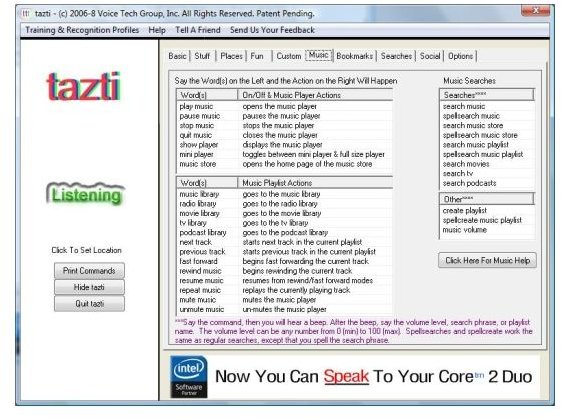Switch to the Stuff tab
562x418 pixels.
pos(202,56)
